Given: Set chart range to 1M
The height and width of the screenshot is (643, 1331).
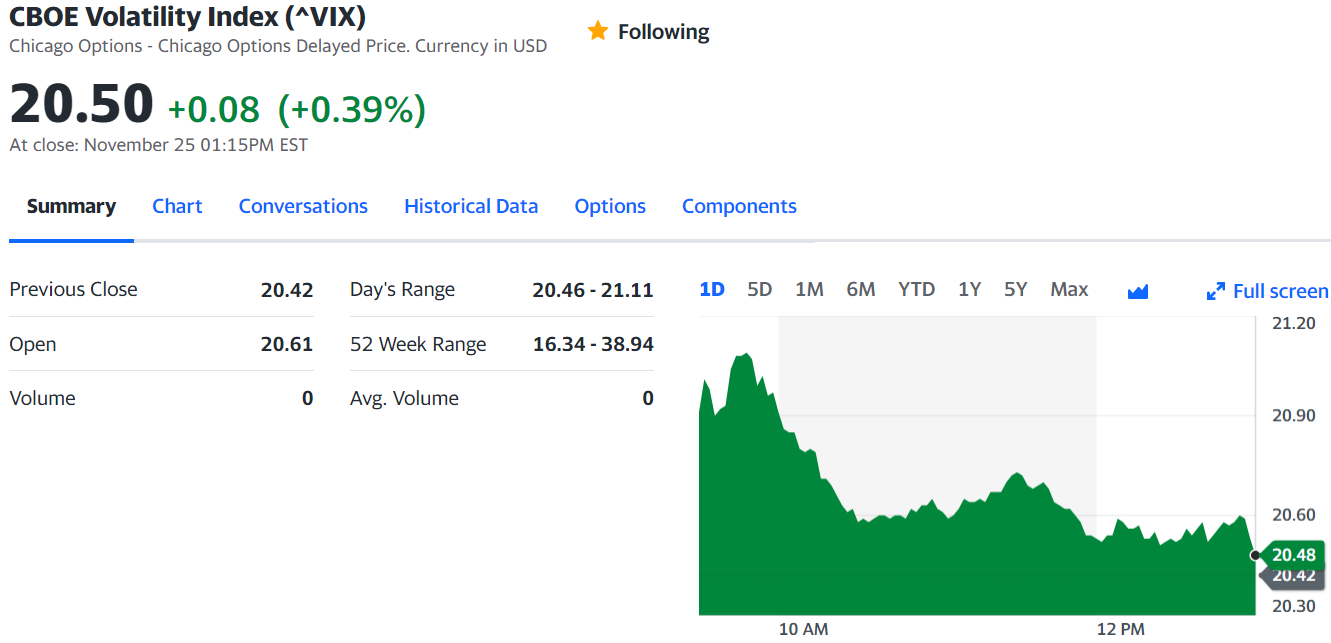Looking at the screenshot, I should 809,289.
